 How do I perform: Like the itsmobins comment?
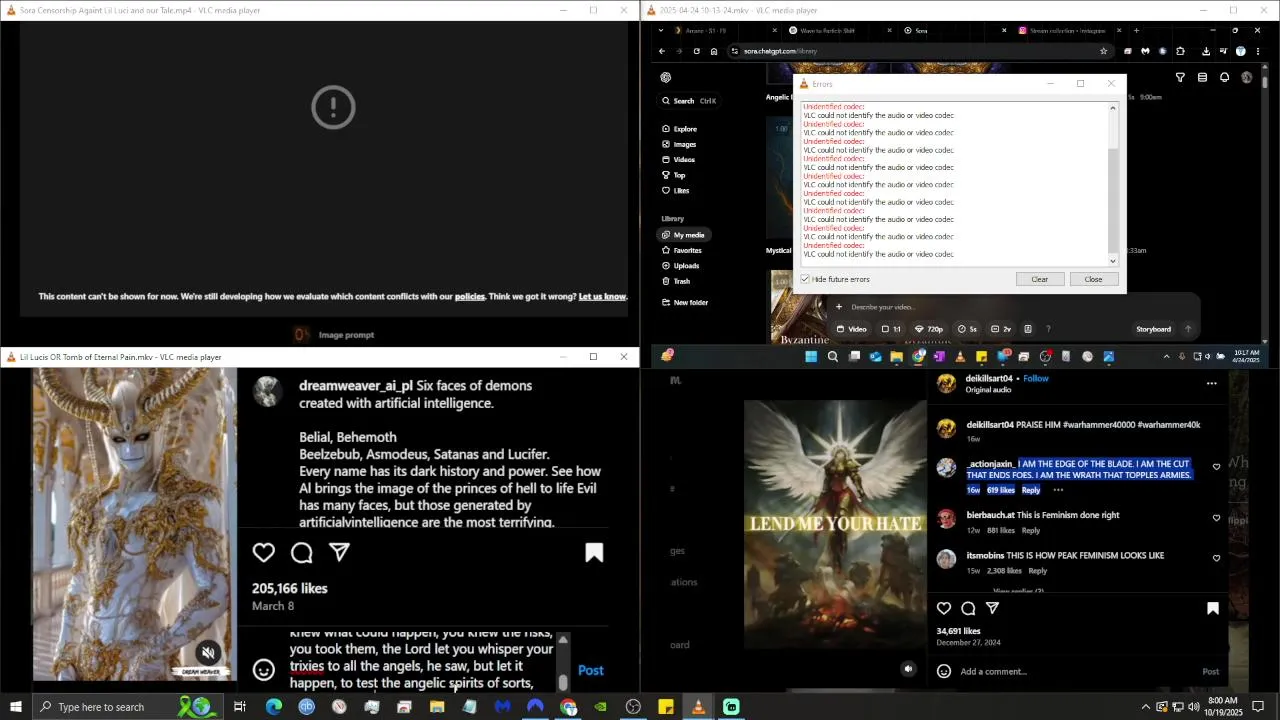coord(1216,558)
